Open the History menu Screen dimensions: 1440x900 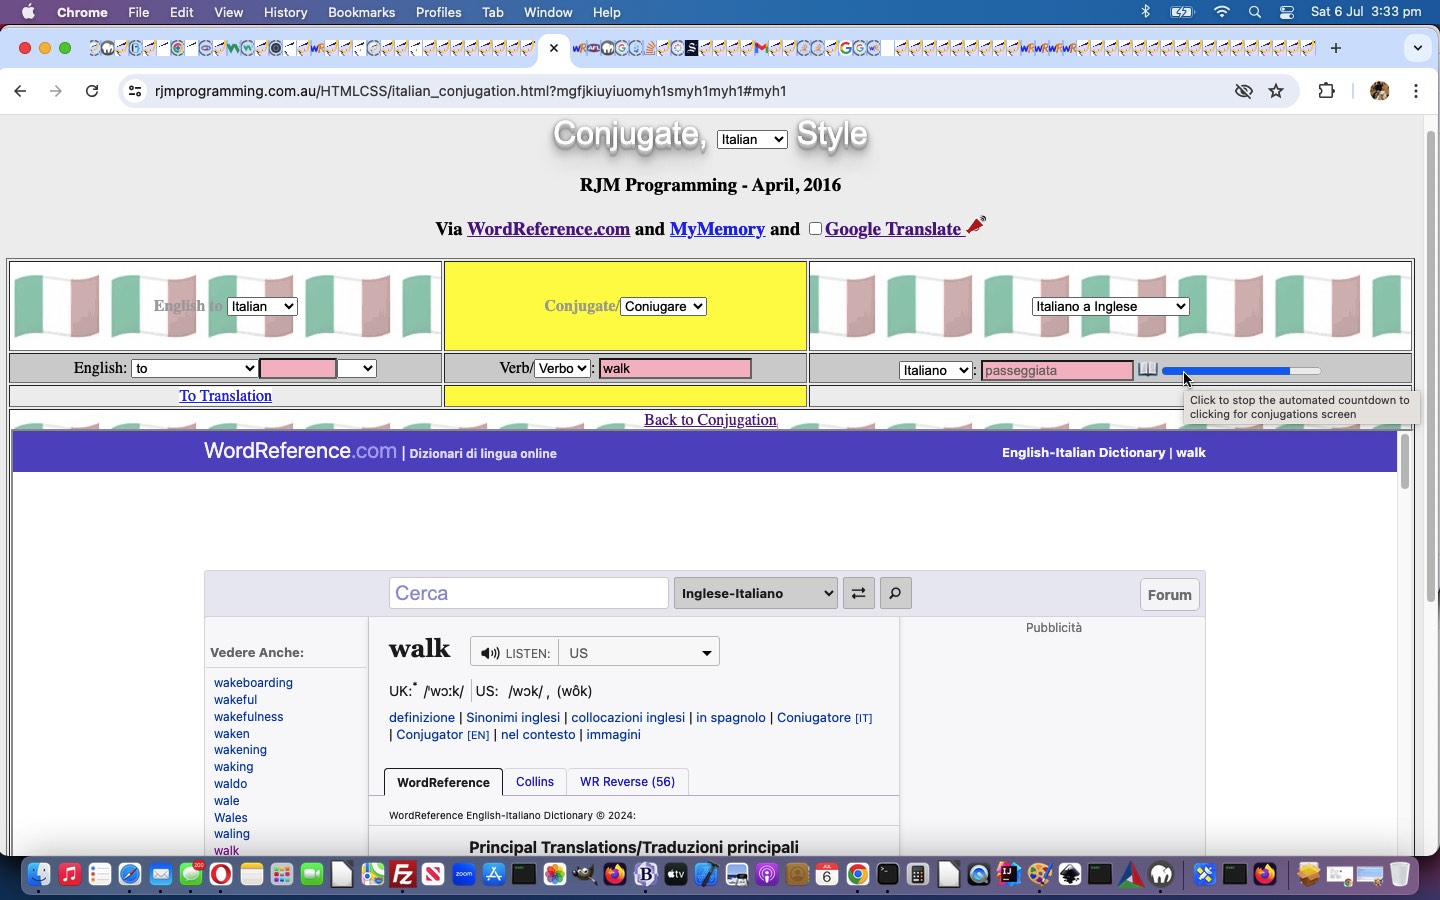(x=285, y=12)
